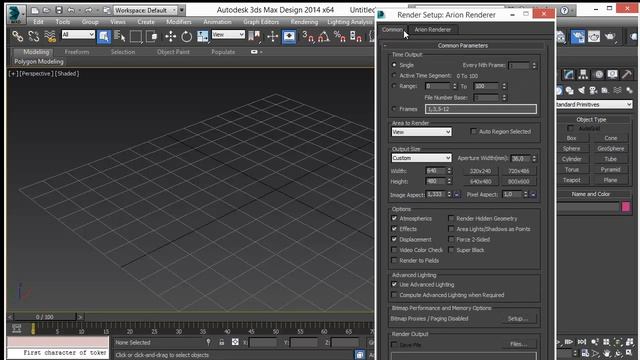Click the Save File toolbar icon
Viewport: 640px width, 360px height.
point(59,10)
